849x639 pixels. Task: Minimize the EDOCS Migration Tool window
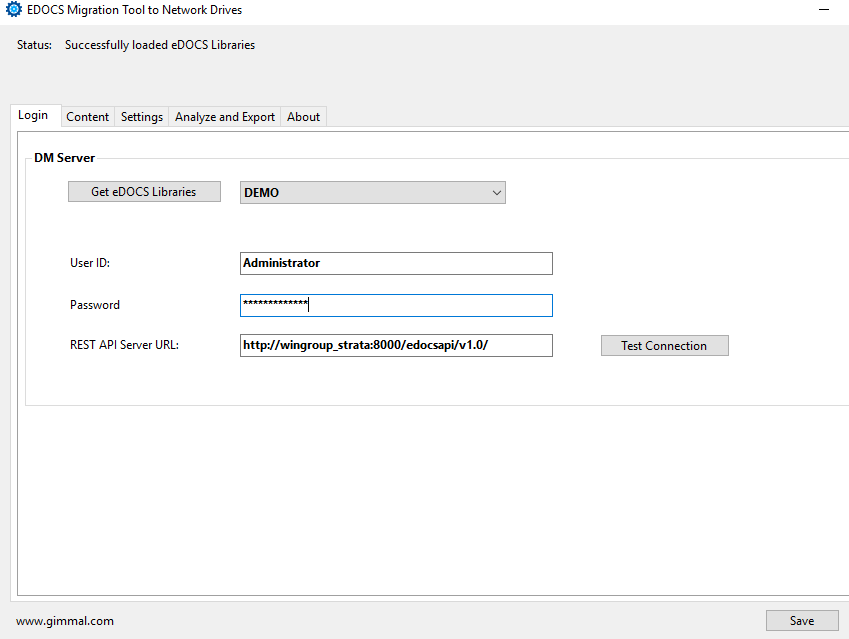click(x=823, y=10)
